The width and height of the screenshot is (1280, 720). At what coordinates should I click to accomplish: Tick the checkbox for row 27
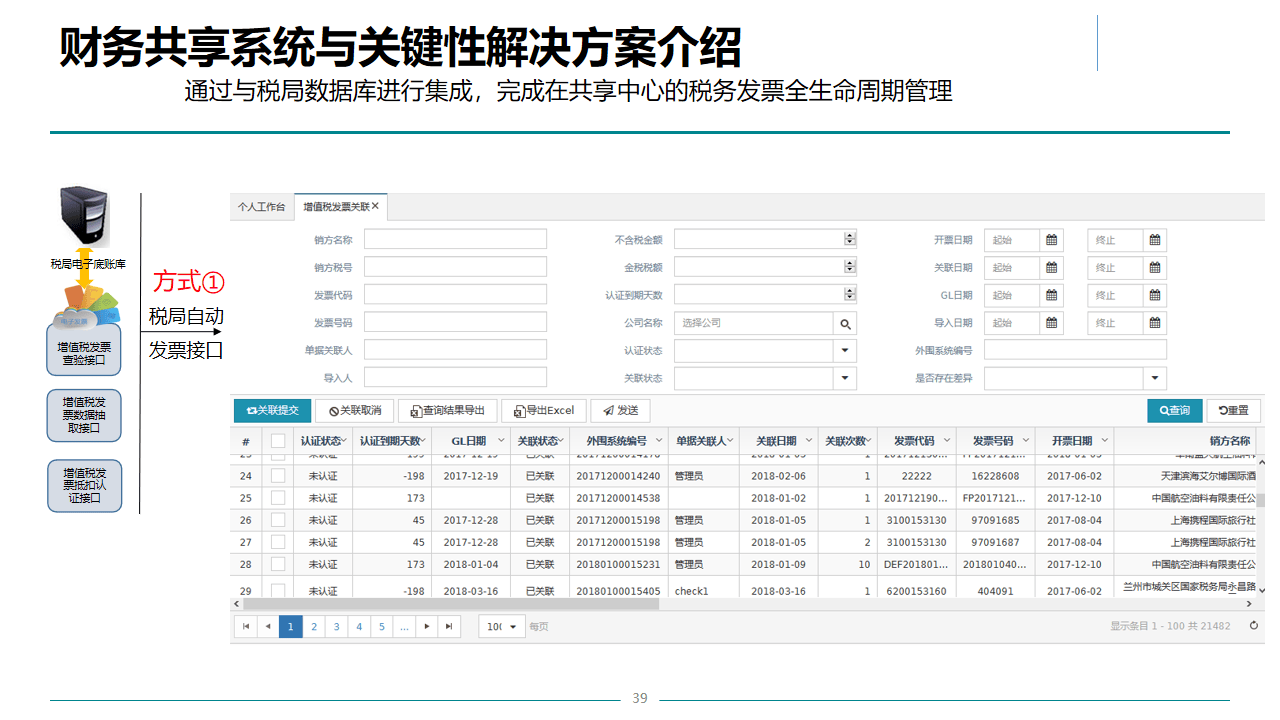(x=278, y=542)
